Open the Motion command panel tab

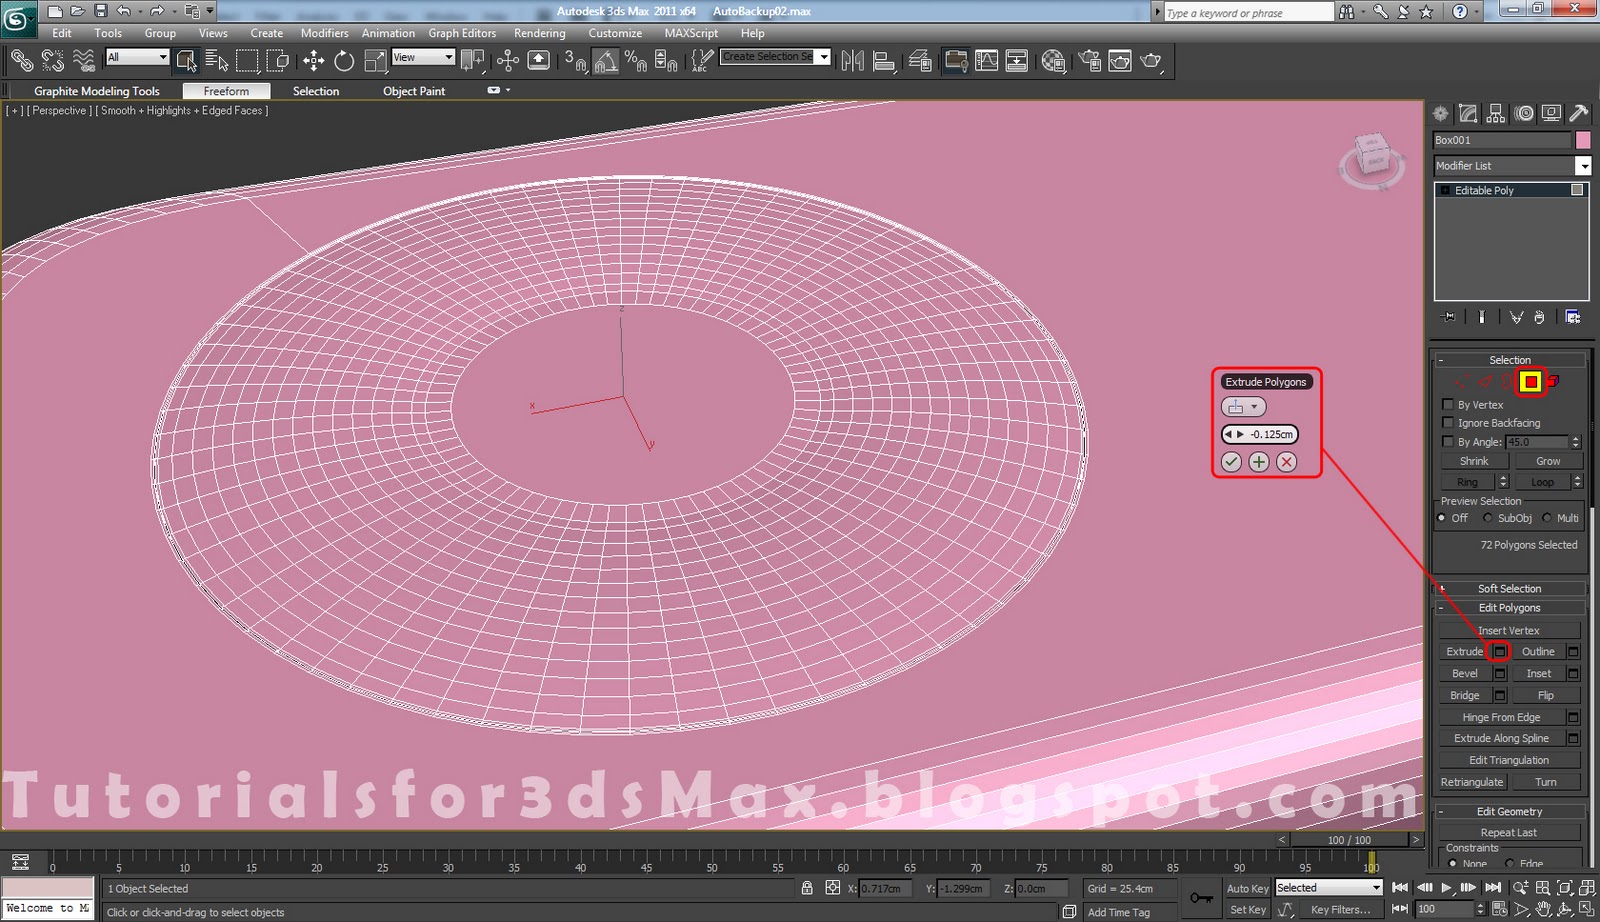pyautogui.click(x=1523, y=114)
